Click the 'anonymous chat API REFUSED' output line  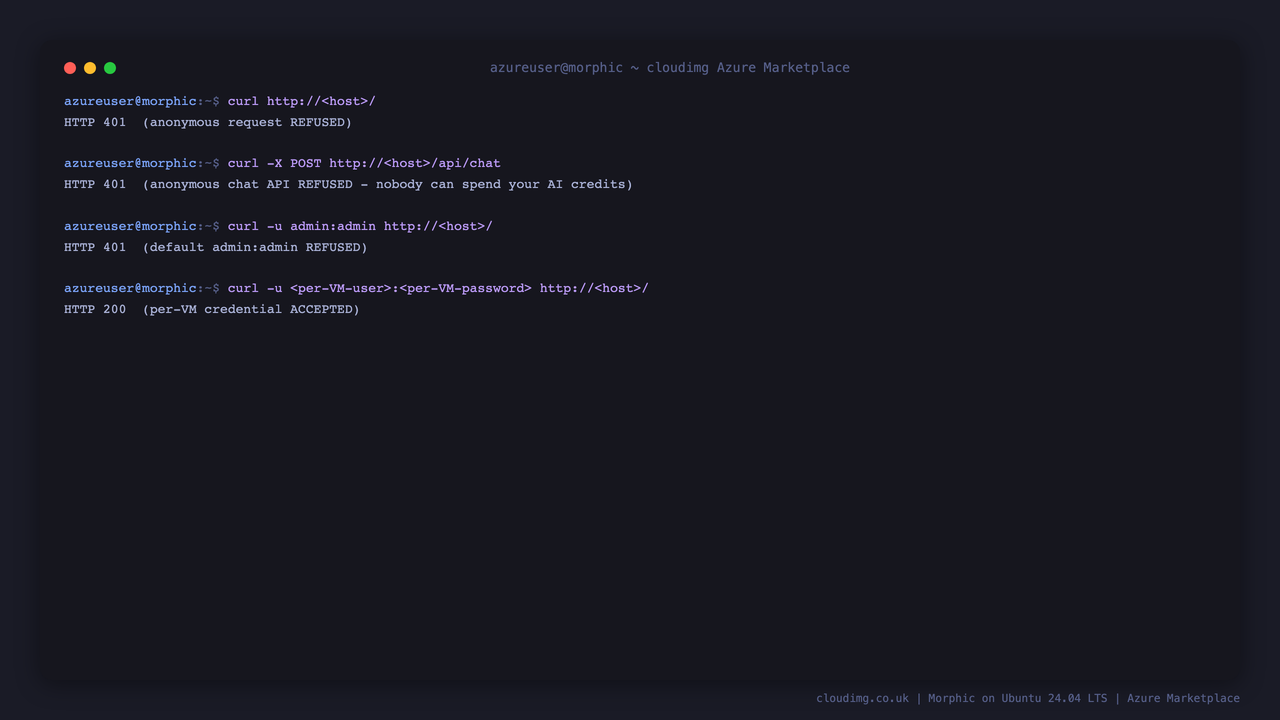point(348,184)
